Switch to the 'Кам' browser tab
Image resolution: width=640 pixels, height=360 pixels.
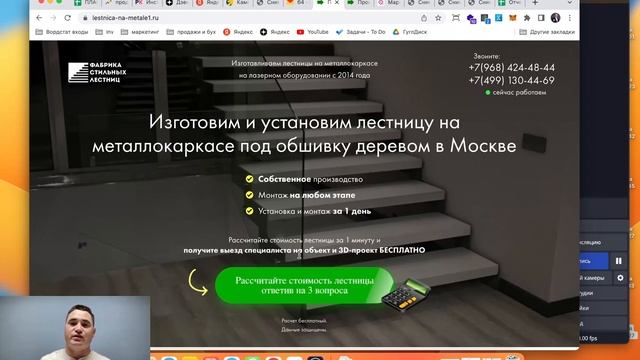coord(238,2)
